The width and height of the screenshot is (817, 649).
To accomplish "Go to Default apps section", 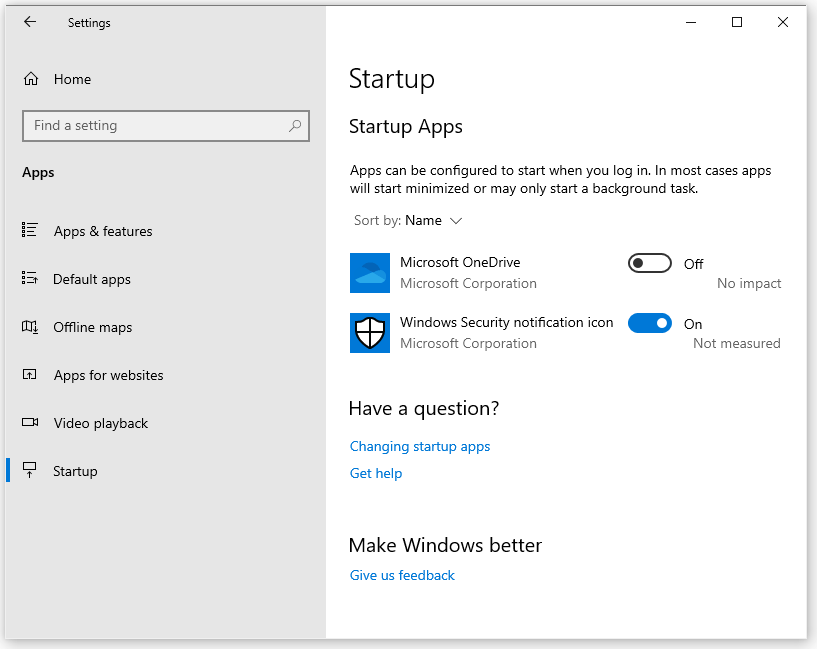I will [x=92, y=279].
